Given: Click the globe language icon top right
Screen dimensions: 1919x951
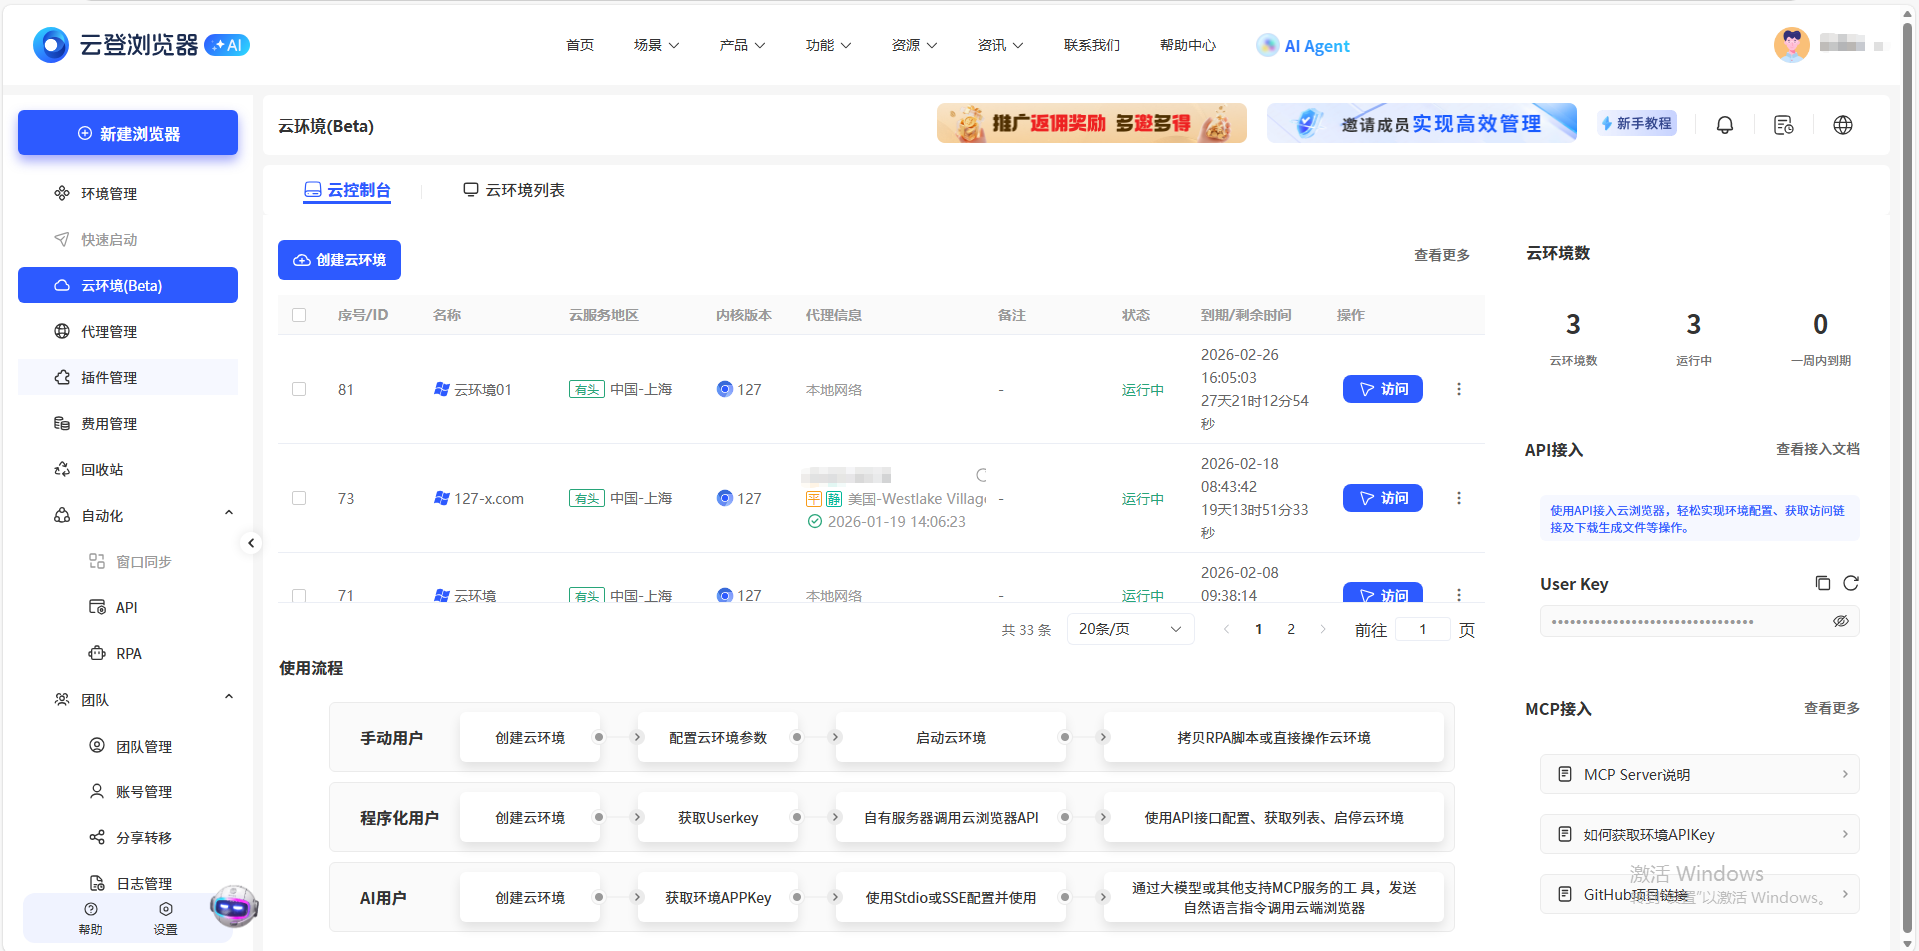Looking at the screenshot, I should coord(1843,124).
